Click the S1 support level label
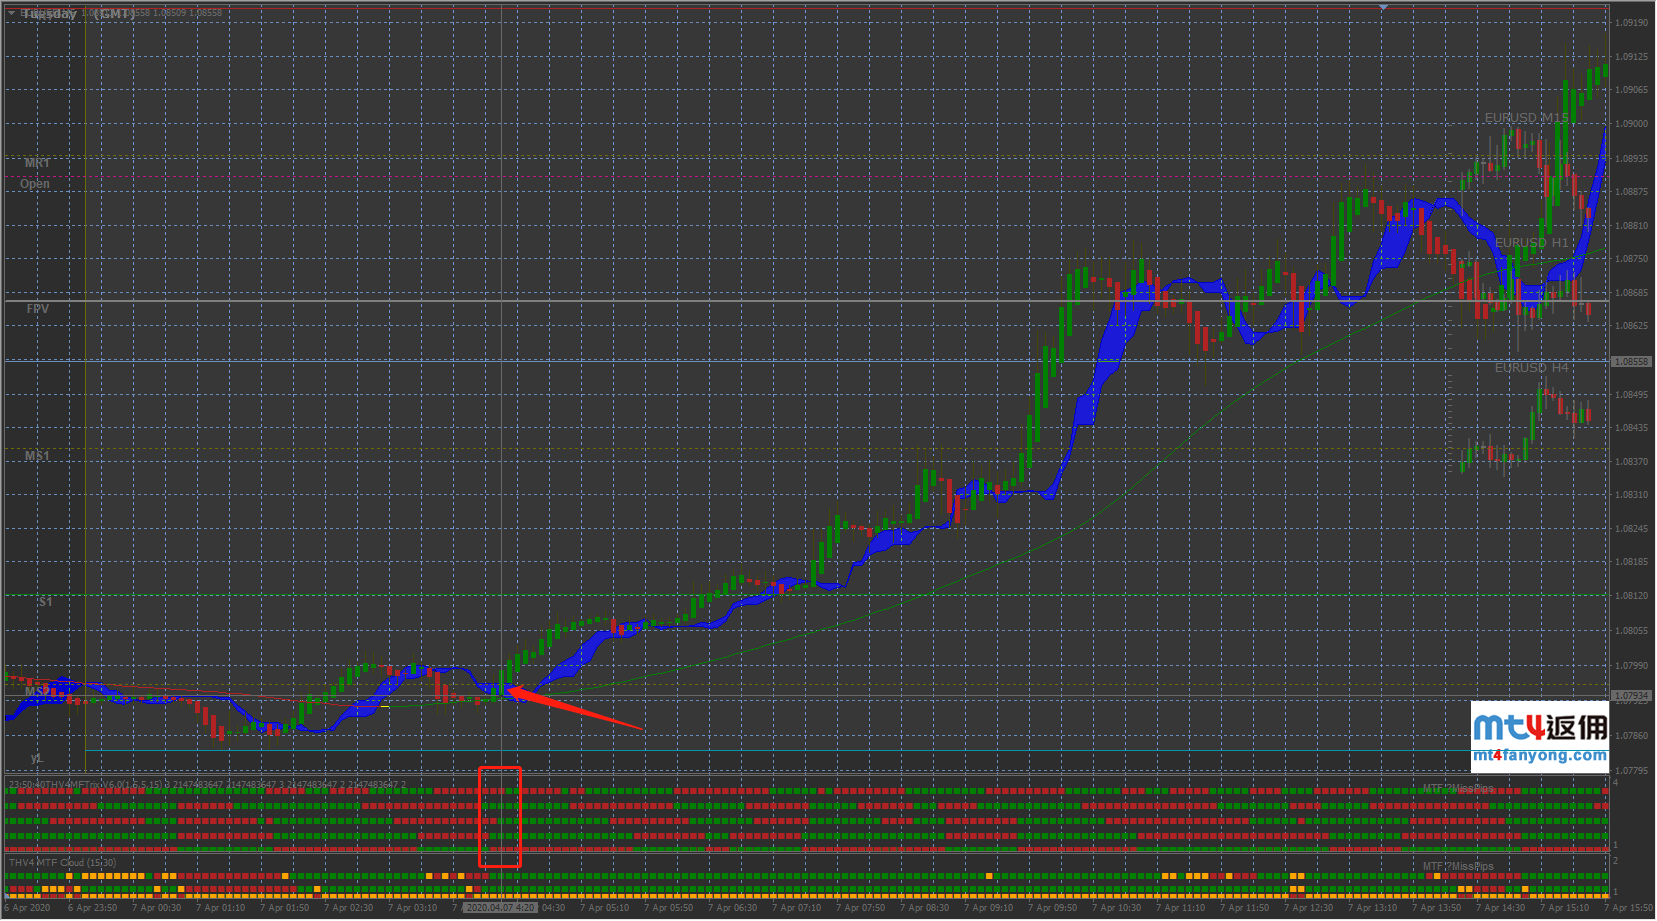Image resolution: width=1657 pixels, height=921 pixels. (45, 602)
